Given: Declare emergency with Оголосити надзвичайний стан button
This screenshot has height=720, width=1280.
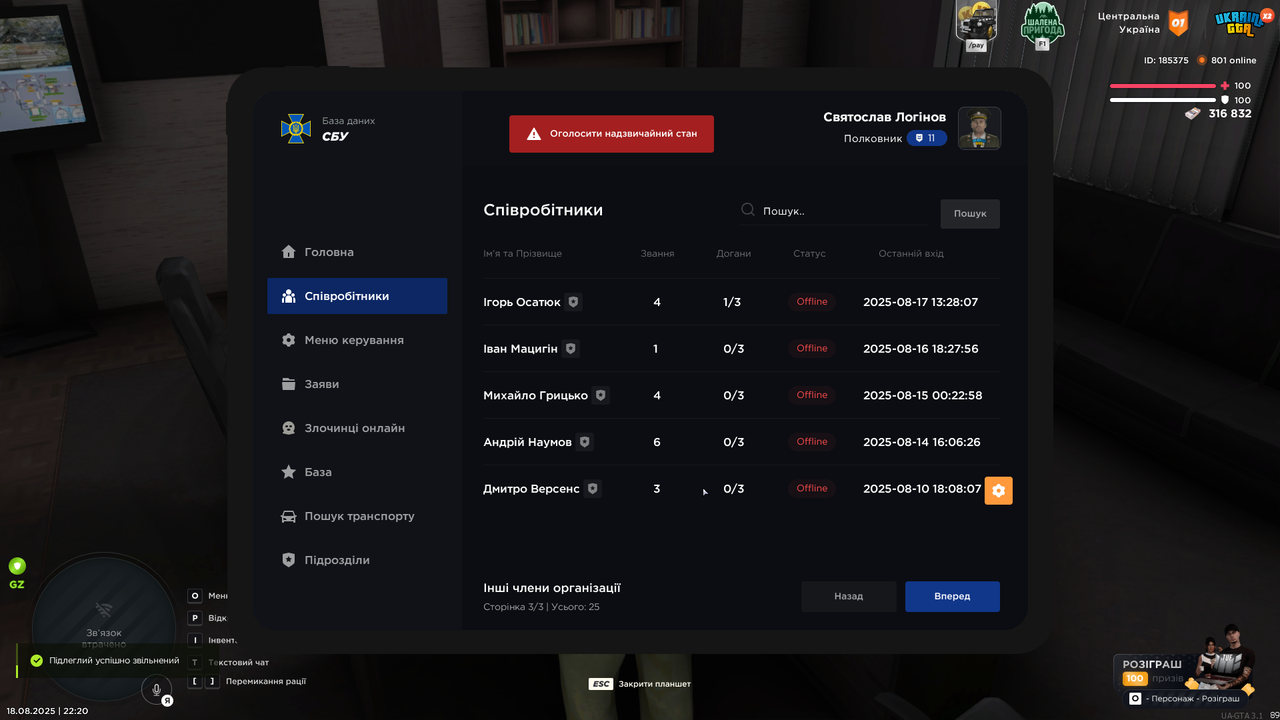Looking at the screenshot, I should pyautogui.click(x=611, y=133).
